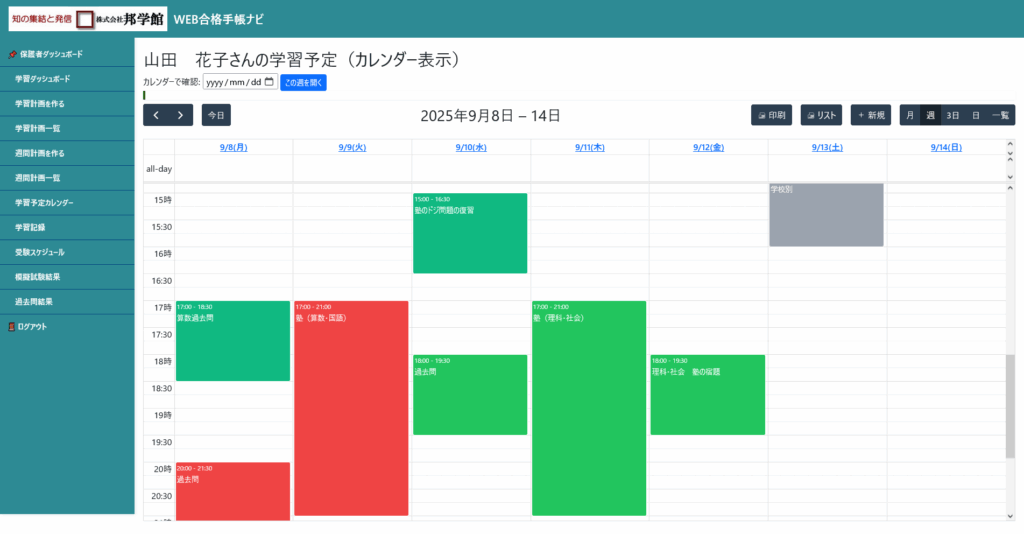1024x534 pixels.
Task: Click the 印刷 print button
Action: 771,115
